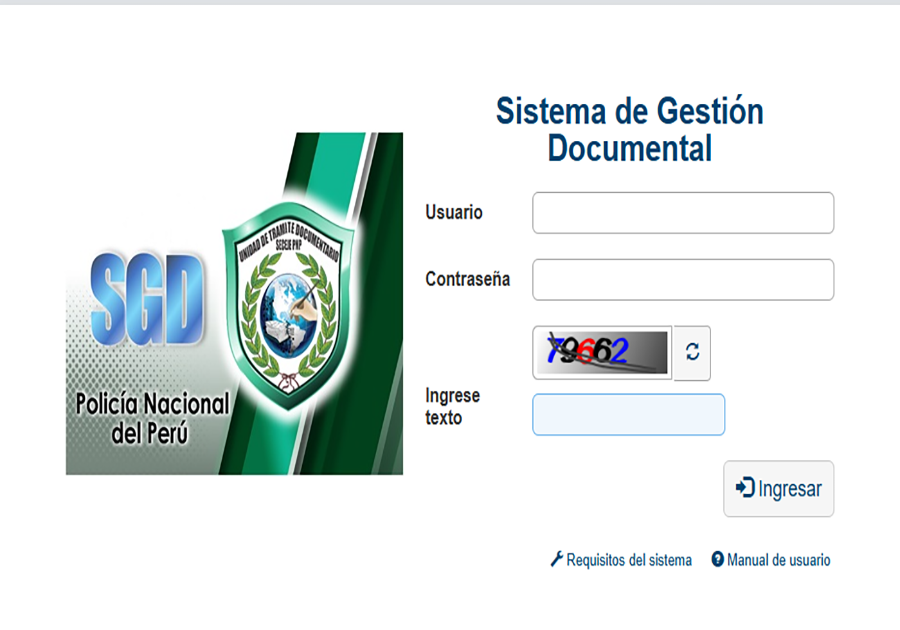
Task: Select the captcha text entry box
Action: [629, 414]
